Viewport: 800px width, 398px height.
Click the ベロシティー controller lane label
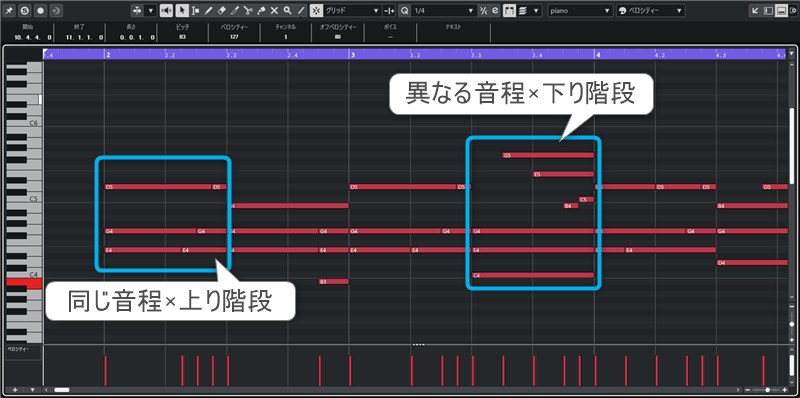coord(19,350)
